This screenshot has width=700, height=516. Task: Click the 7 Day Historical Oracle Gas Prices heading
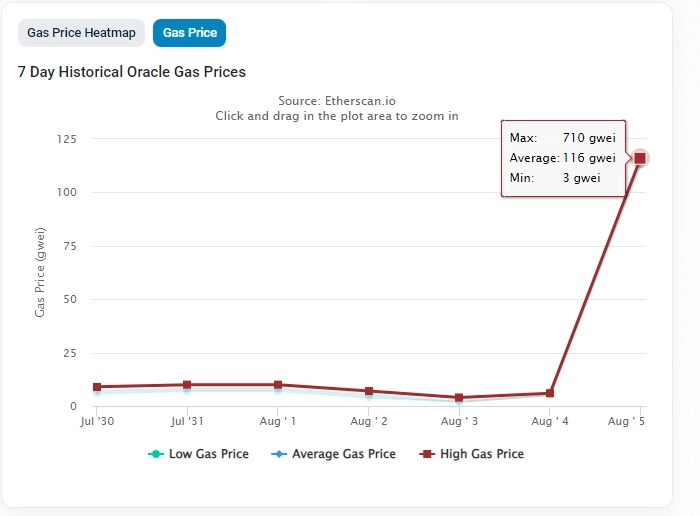pyautogui.click(x=132, y=72)
